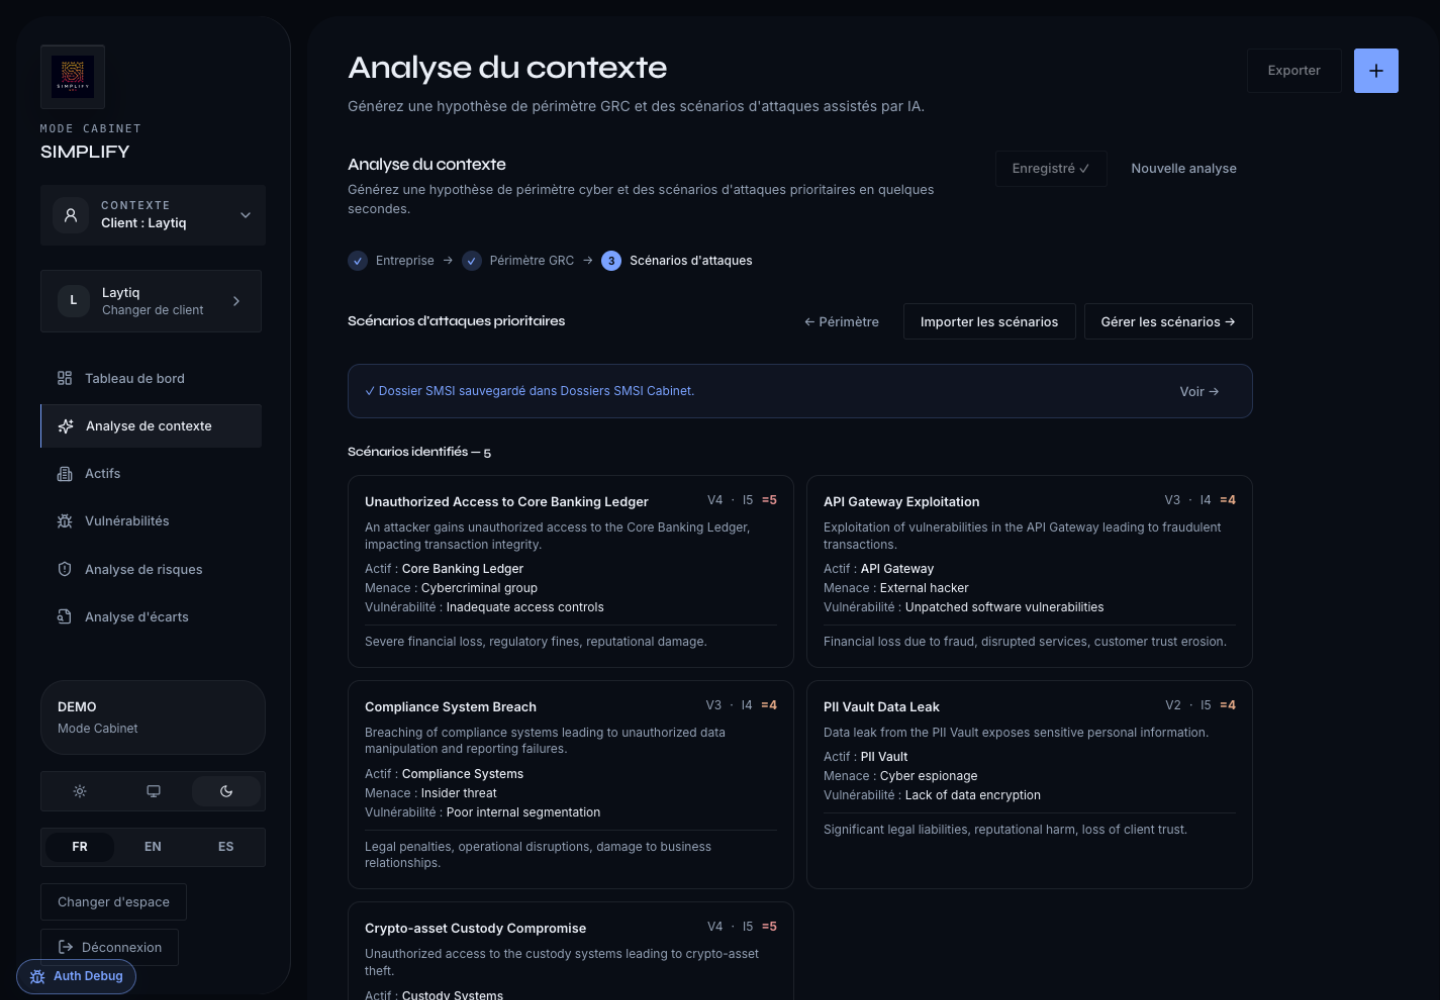The height and width of the screenshot is (1000, 1440).
Task: Select Analyse de contexte menu item
Action: pos(151,426)
